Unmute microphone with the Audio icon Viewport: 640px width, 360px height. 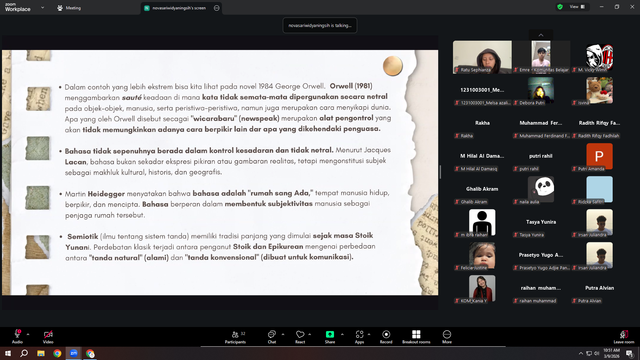tap(17, 334)
